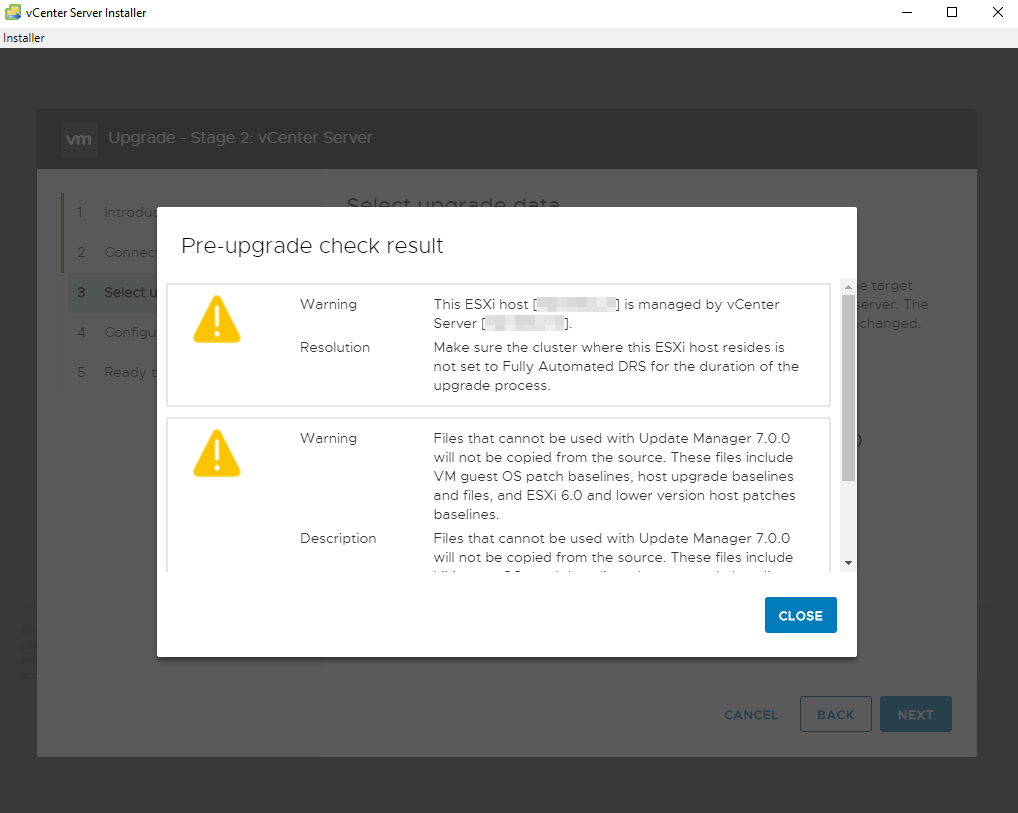Click the scrollbar up arrow in results list
The image size is (1018, 813).
click(x=848, y=286)
